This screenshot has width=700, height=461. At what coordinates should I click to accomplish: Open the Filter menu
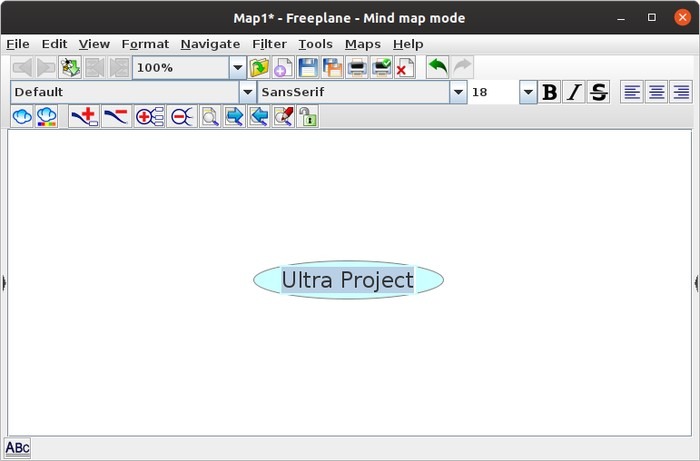click(269, 44)
